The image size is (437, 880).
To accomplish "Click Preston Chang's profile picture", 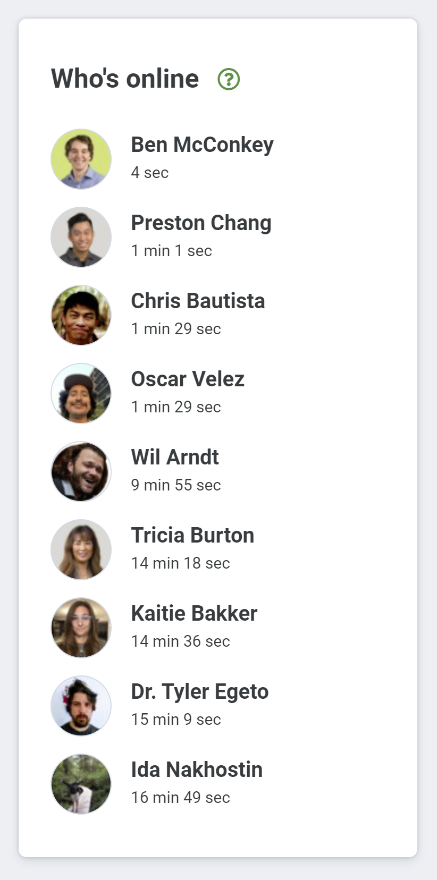I will [81, 237].
